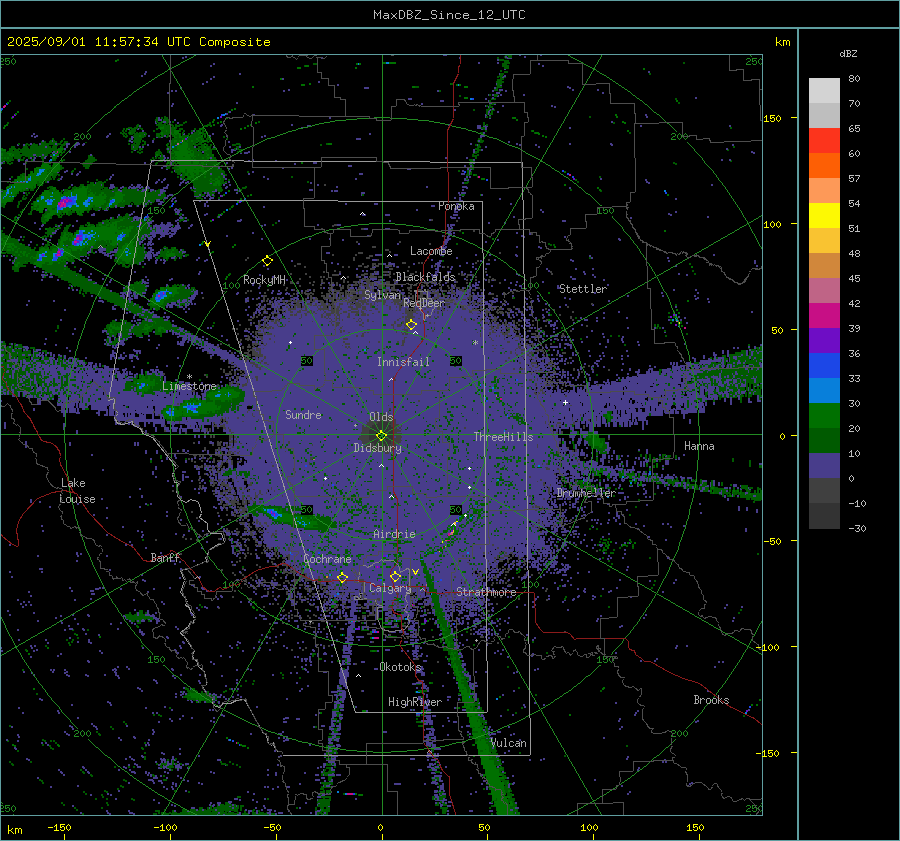Click the Vulcan city label

(509, 743)
